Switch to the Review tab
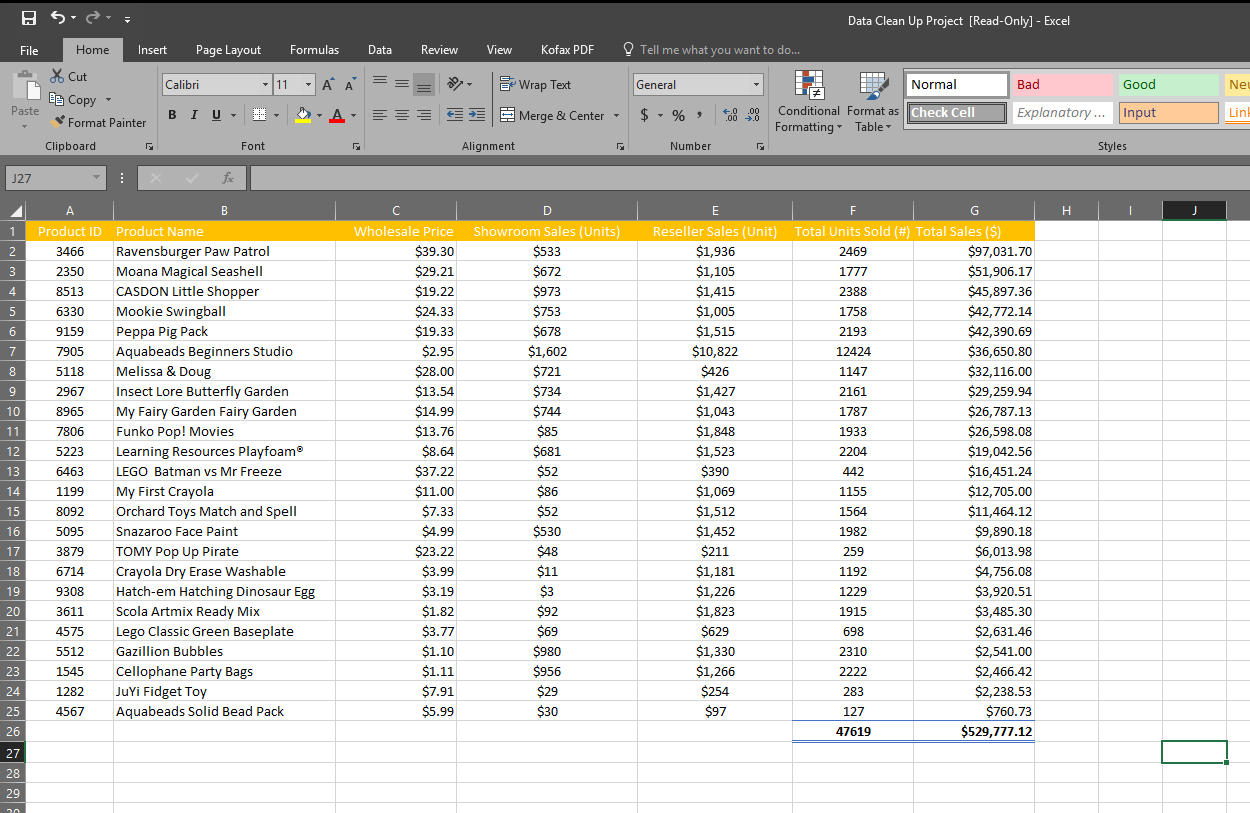This screenshot has width=1250, height=813. (x=439, y=50)
